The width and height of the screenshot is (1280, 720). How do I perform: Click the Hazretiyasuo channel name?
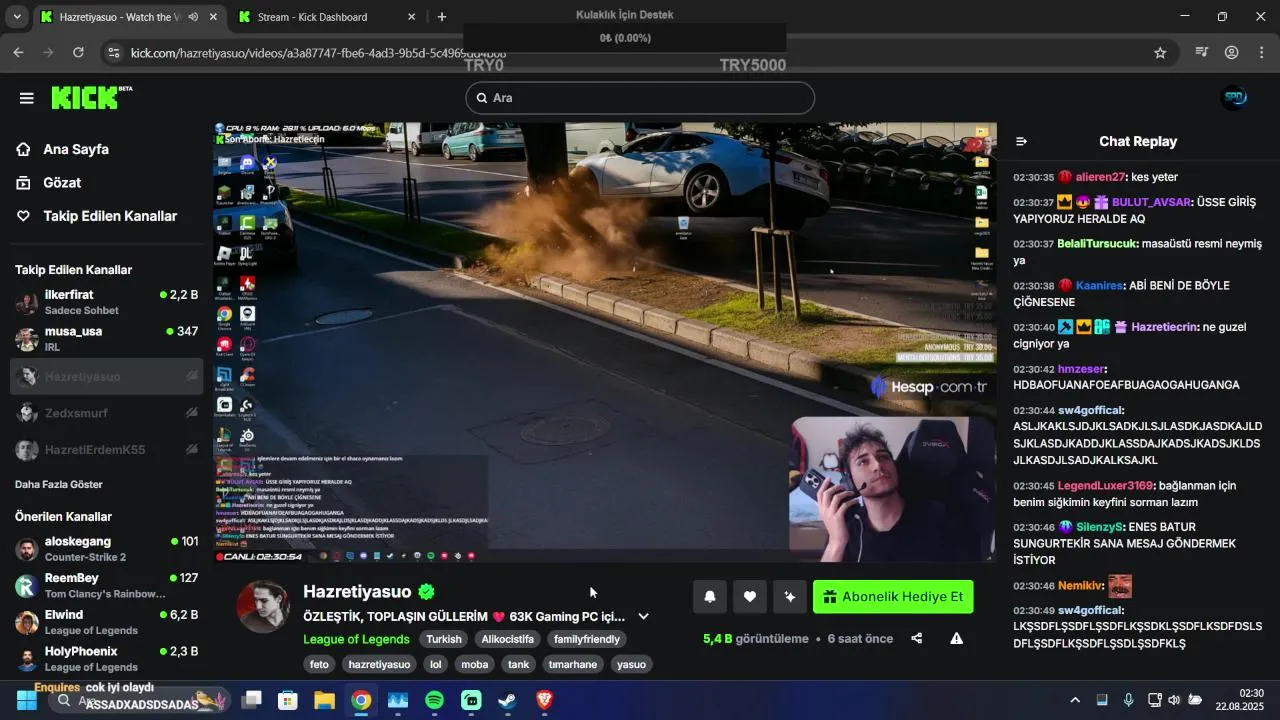pyautogui.click(x=357, y=591)
